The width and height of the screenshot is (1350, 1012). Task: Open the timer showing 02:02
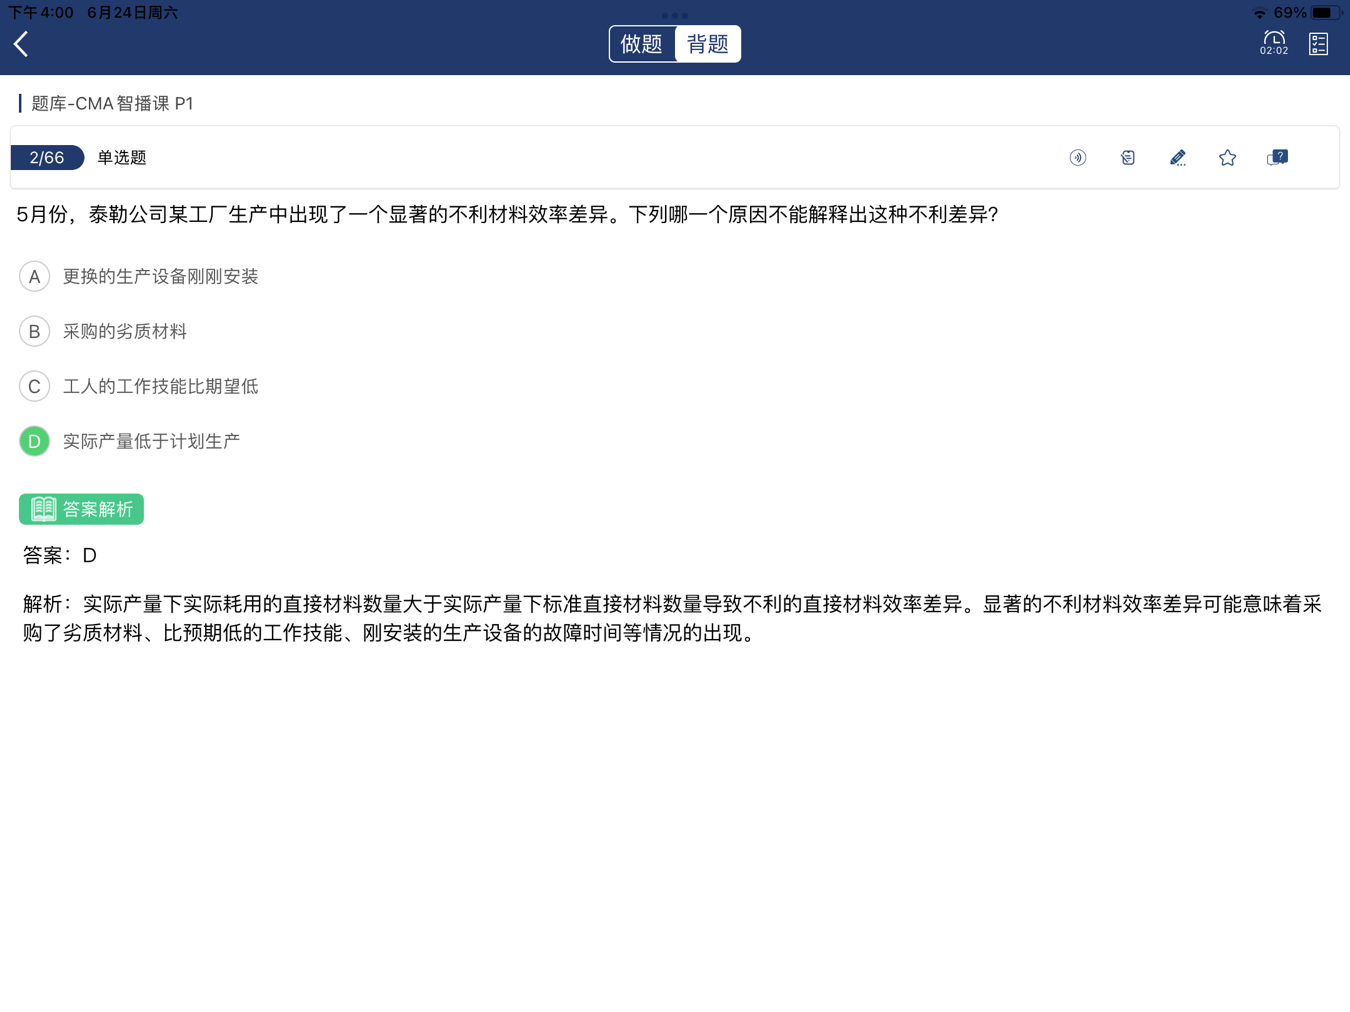click(1273, 43)
